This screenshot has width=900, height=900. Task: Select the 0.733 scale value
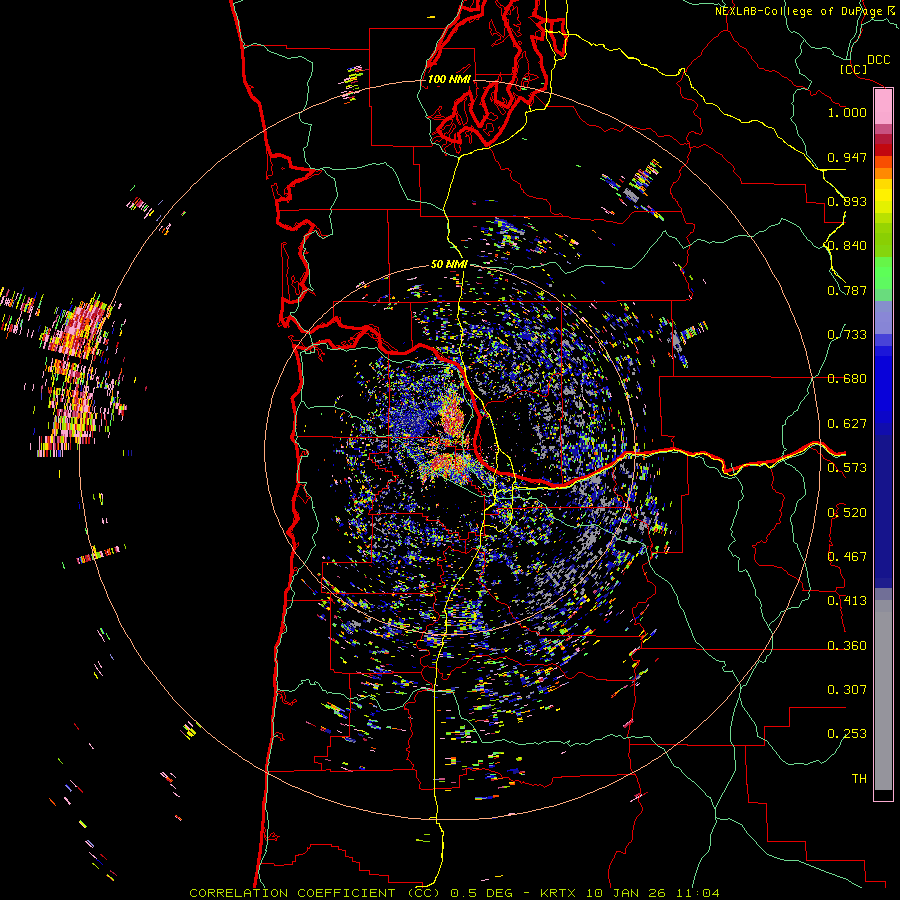tap(847, 335)
